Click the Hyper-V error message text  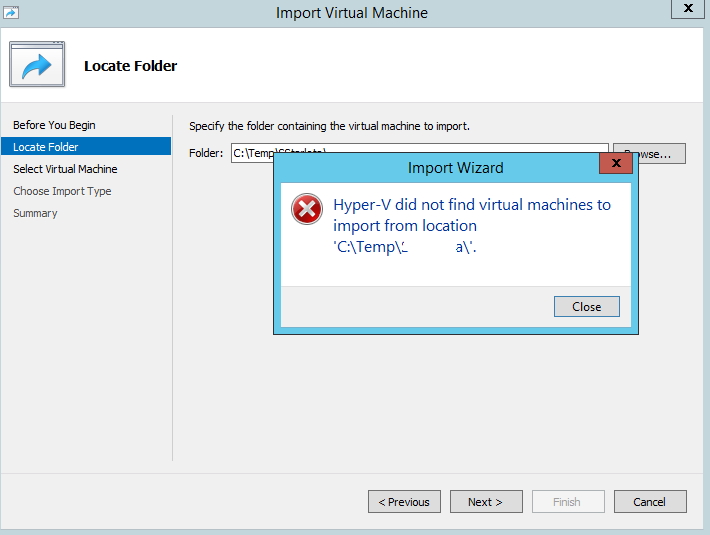(x=472, y=225)
